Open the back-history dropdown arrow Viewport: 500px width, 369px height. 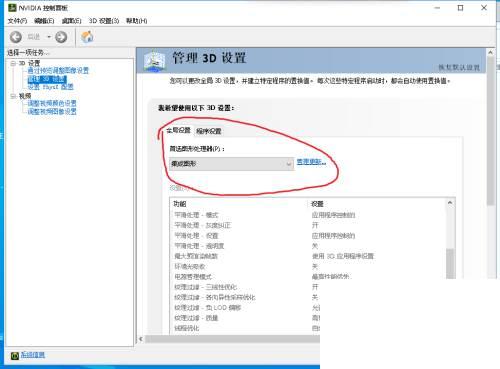point(49,37)
